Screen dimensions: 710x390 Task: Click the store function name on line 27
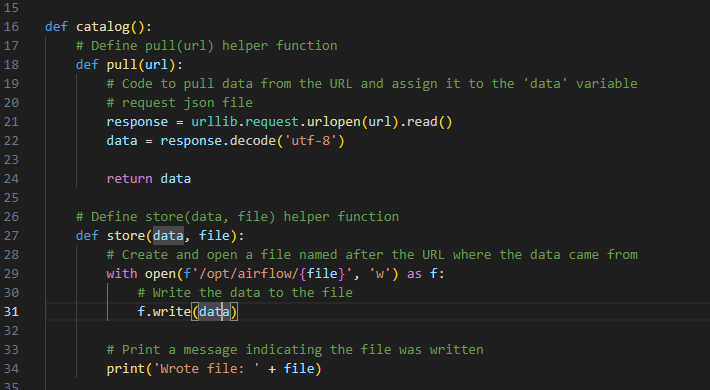[125, 236]
